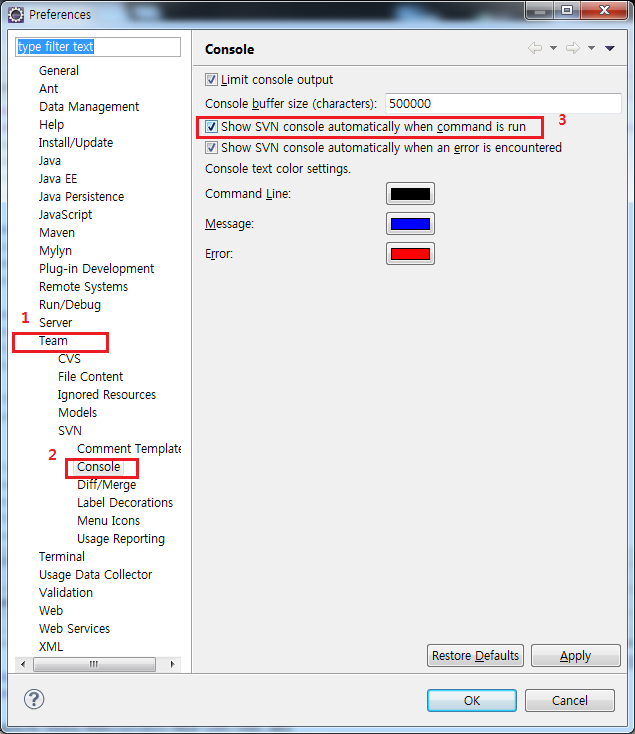
Task: Change the Error color swatch
Action: [410, 254]
